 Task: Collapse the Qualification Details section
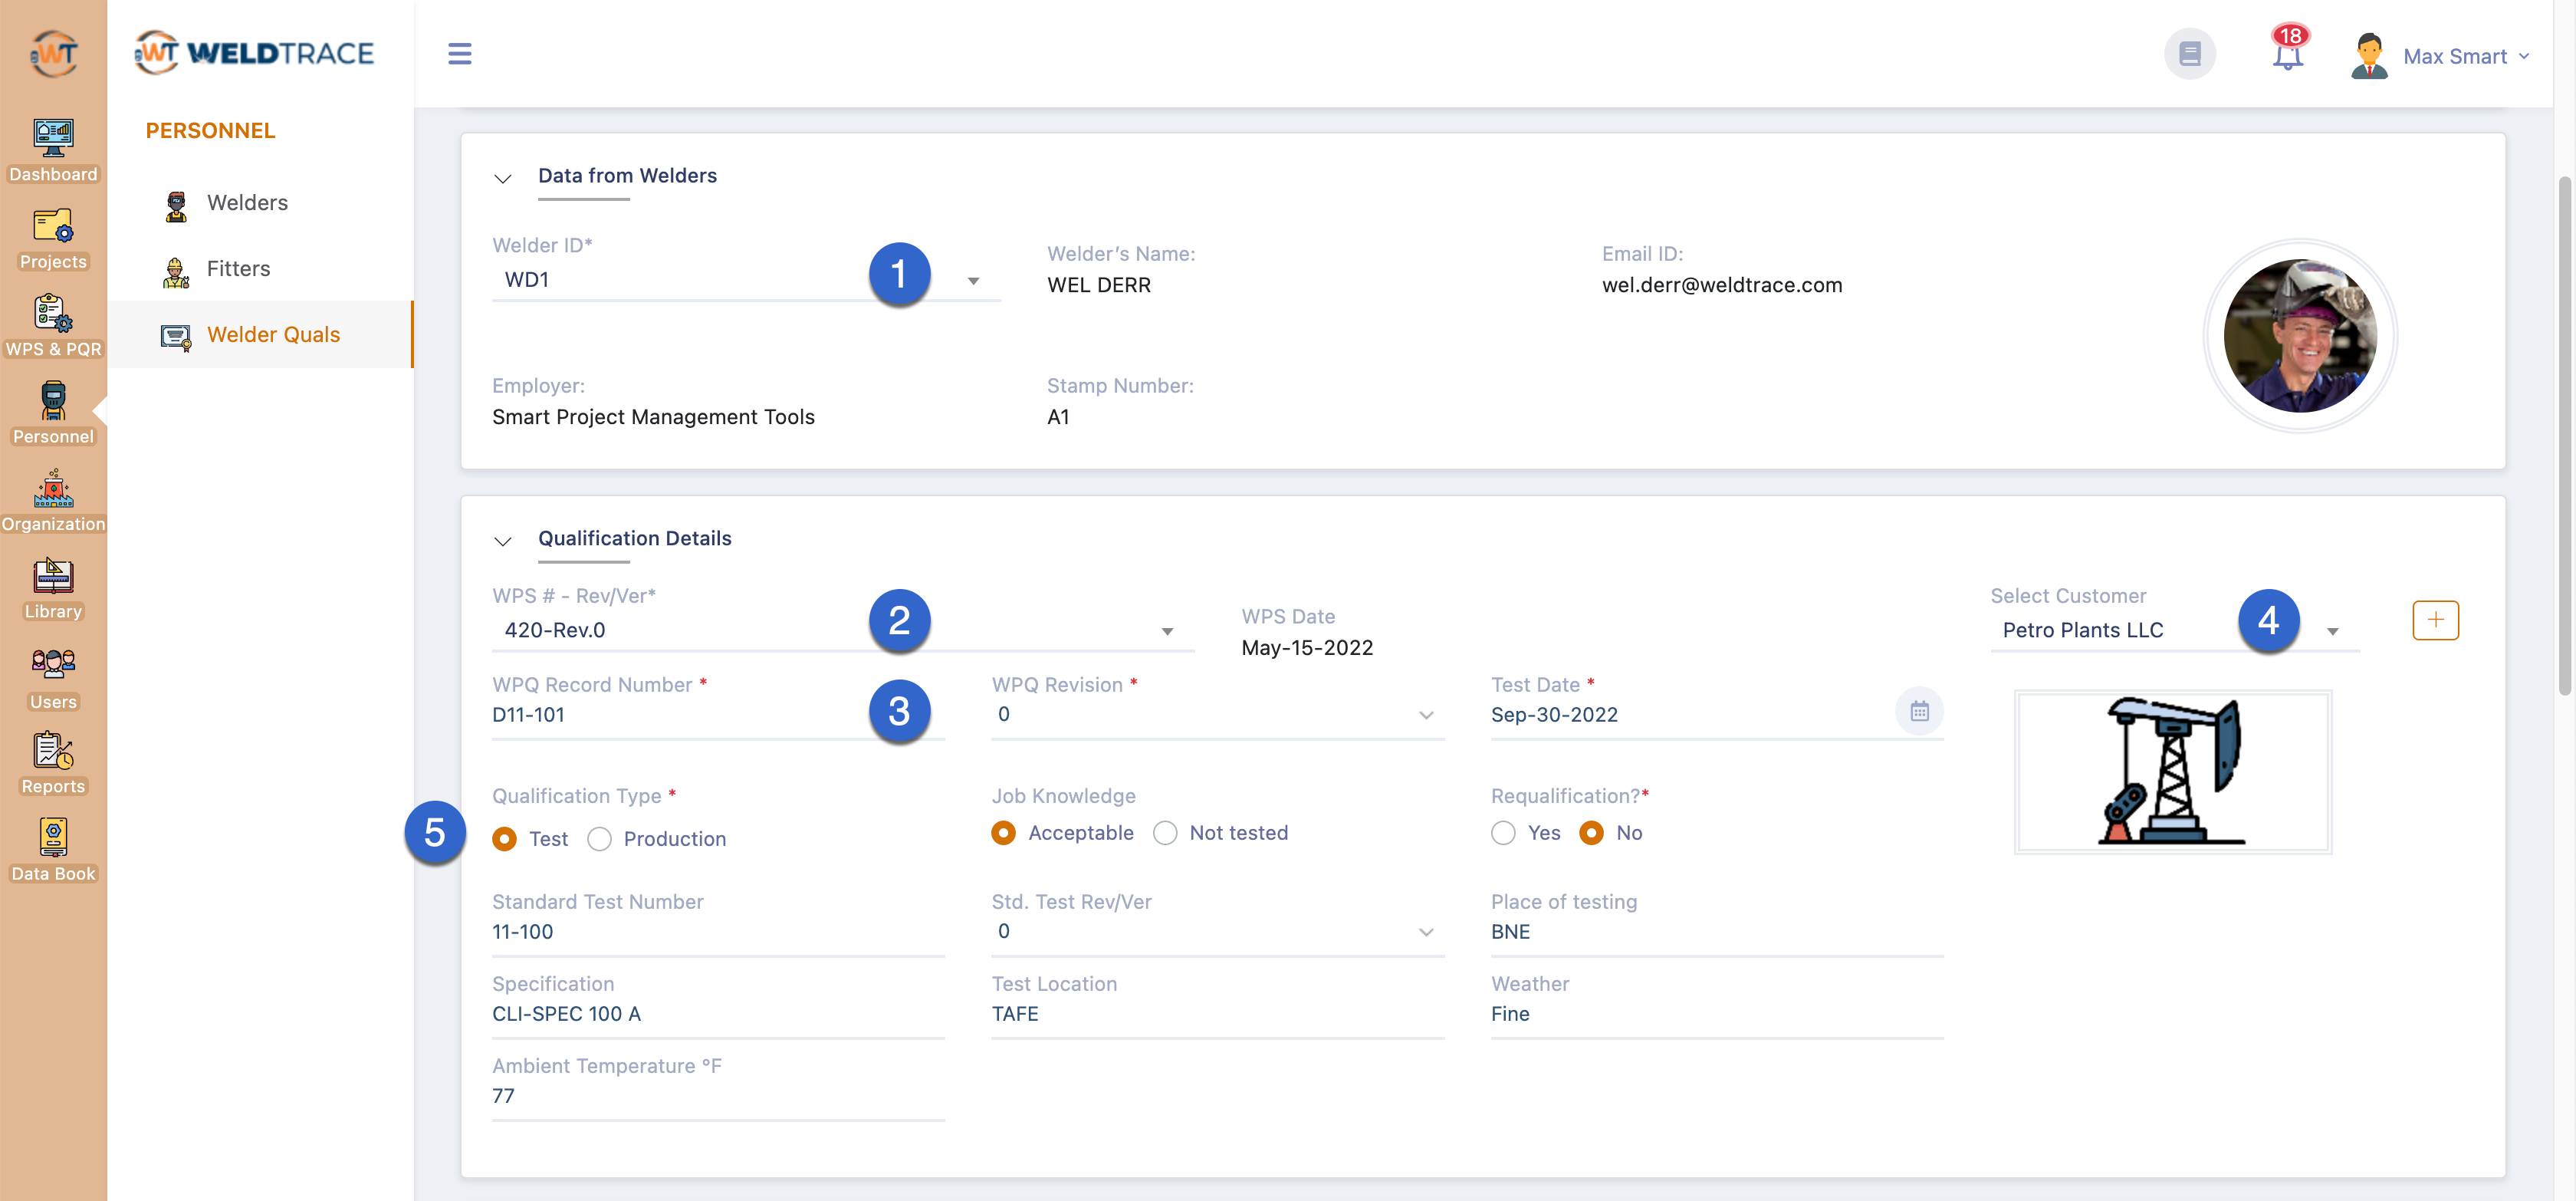pyautogui.click(x=502, y=542)
